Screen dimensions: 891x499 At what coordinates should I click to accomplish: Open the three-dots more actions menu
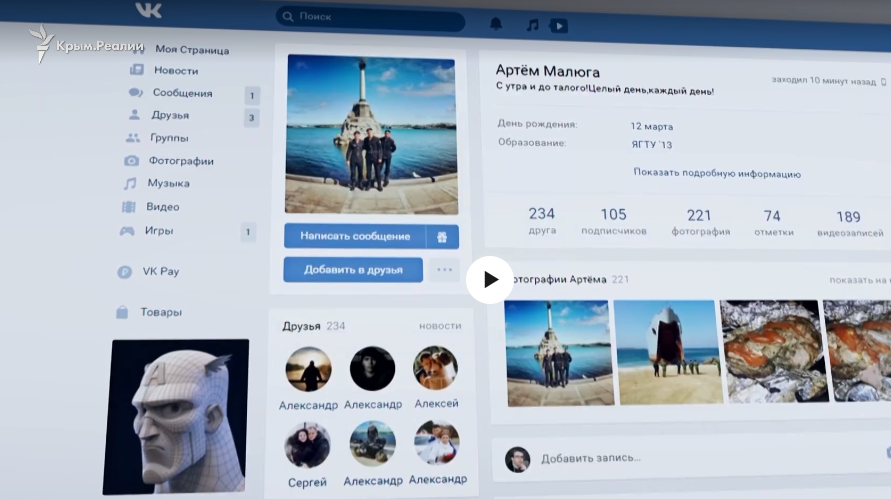(444, 270)
